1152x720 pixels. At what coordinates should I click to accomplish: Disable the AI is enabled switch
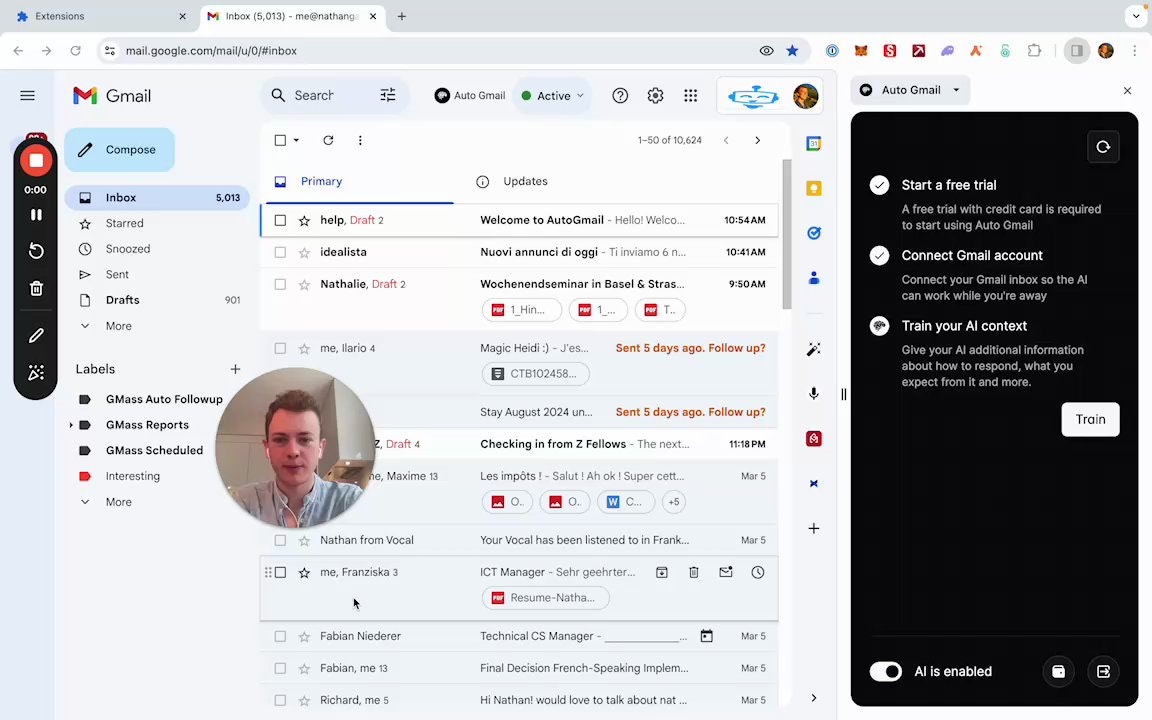885,671
